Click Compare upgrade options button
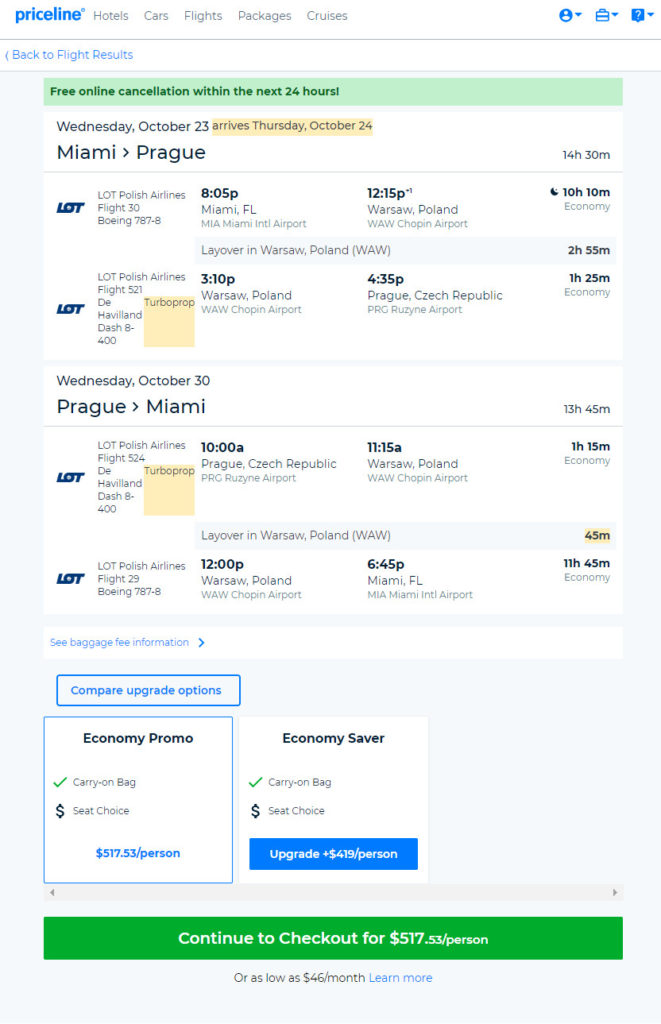 (x=148, y=690)
